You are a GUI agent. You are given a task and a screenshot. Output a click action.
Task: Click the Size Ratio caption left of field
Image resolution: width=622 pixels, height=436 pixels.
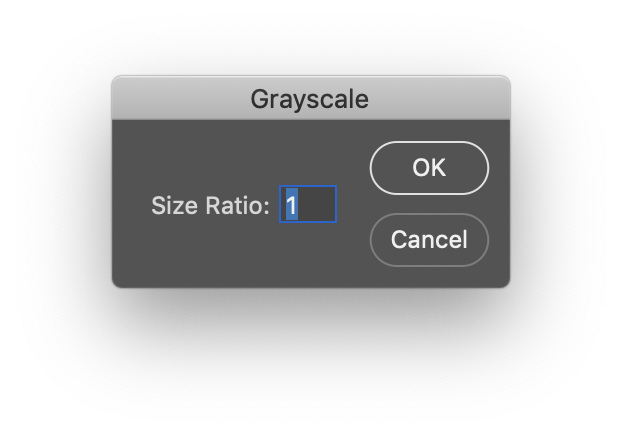pos(210,206)
